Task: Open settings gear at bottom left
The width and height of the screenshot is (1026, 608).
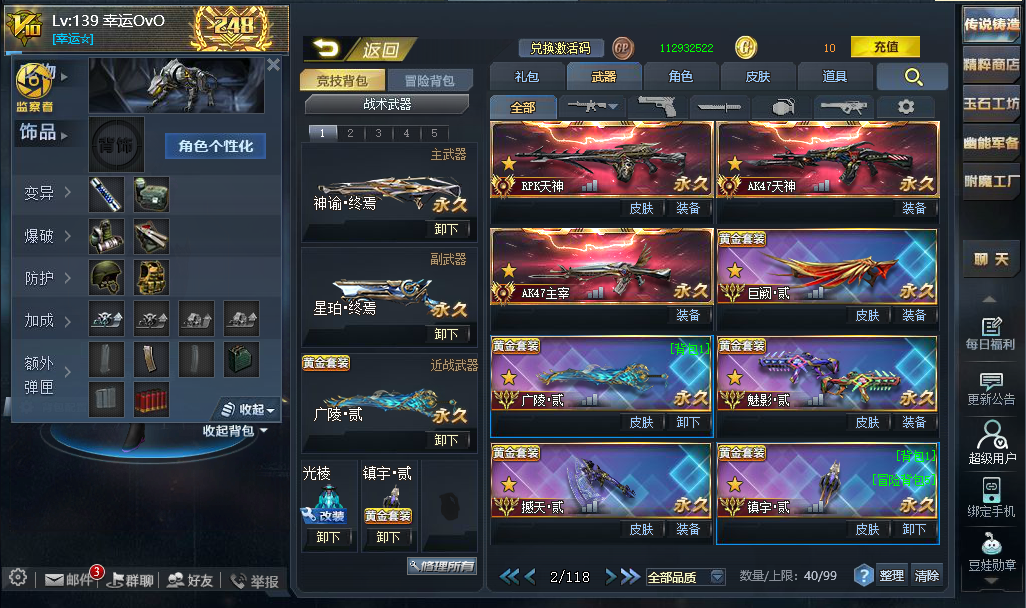Action: point(18,577)
